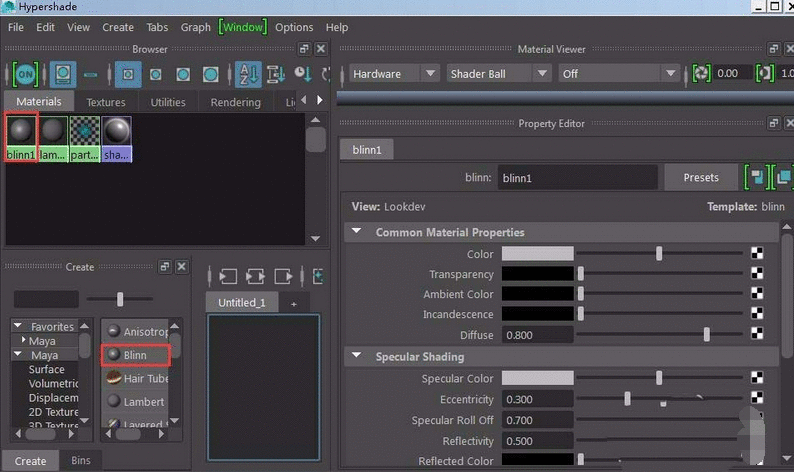The width and height of the screenshot is (794, 472).
Task: Toggle the Browser icon-view mode button
Action: (x=63, y=74)
